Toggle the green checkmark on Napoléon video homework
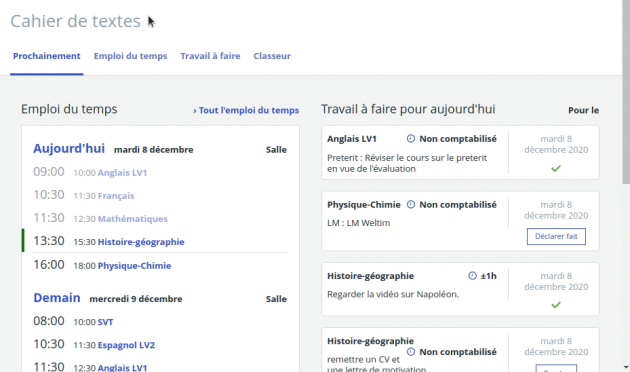Viewport: 630px width, 372px height. coord(556,305)
